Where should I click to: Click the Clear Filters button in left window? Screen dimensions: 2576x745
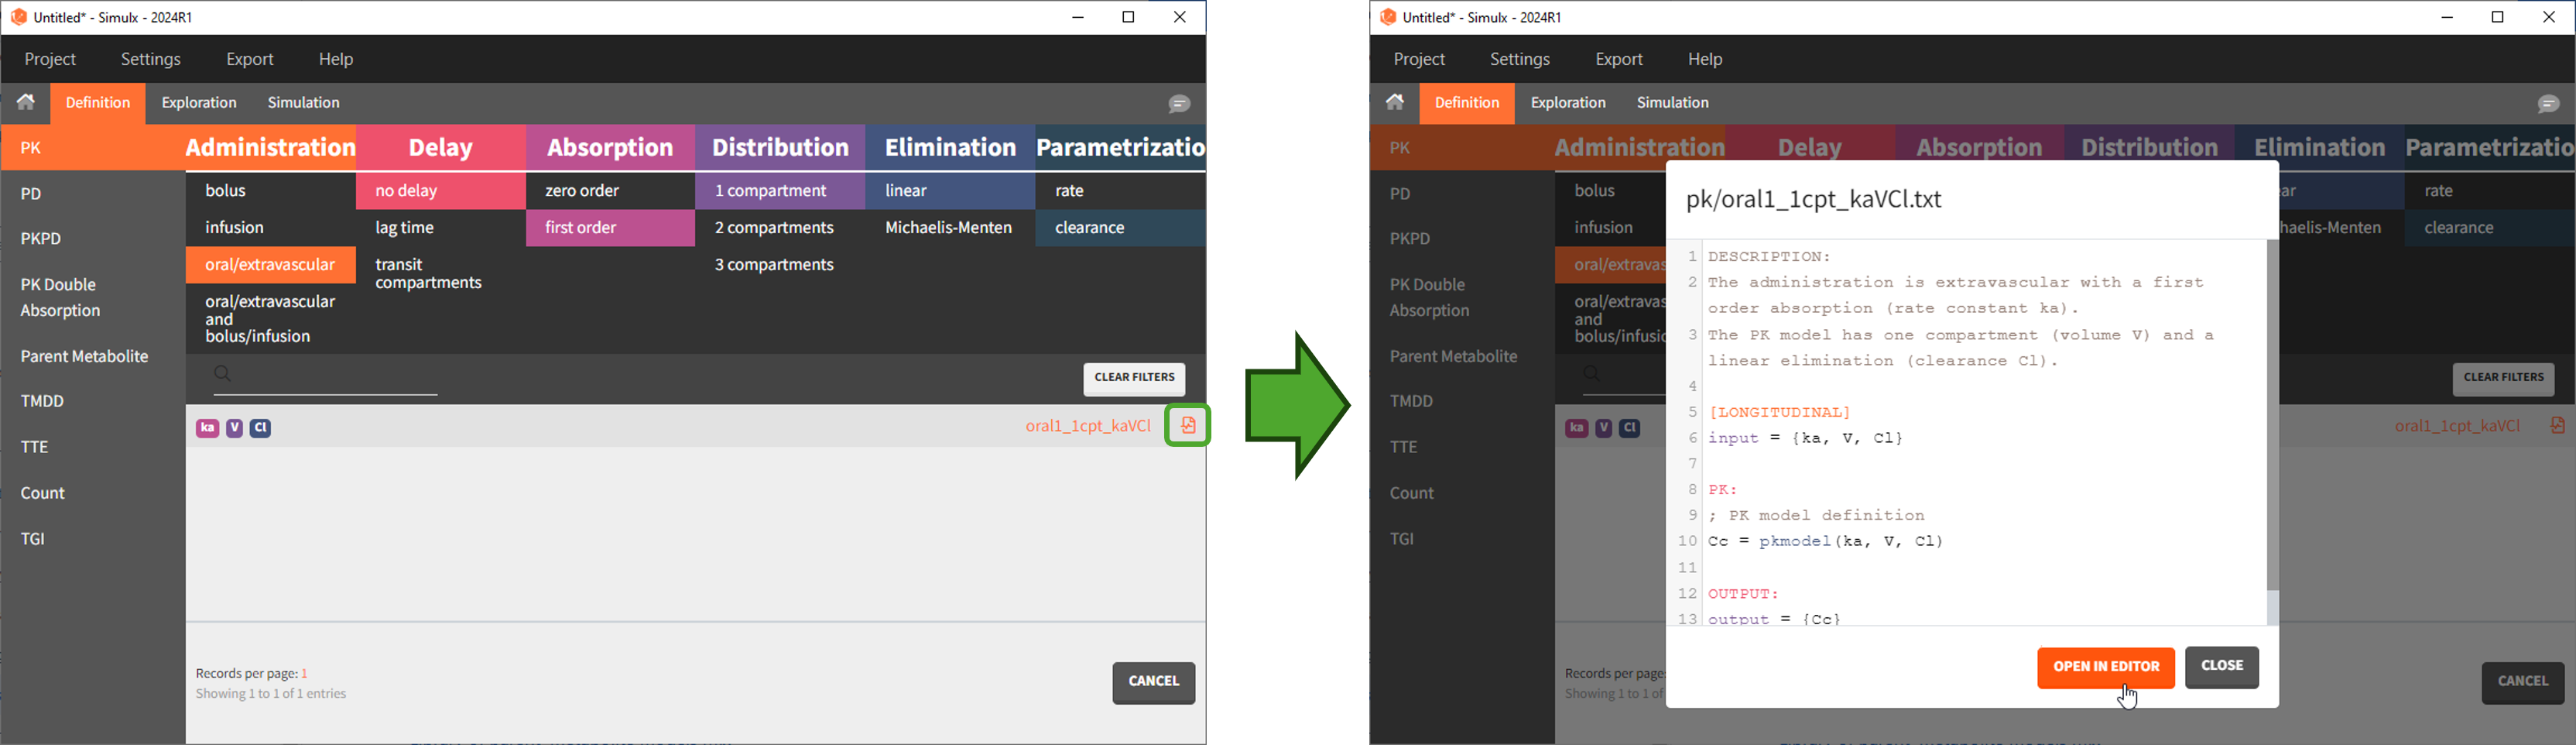(1134, 379)
